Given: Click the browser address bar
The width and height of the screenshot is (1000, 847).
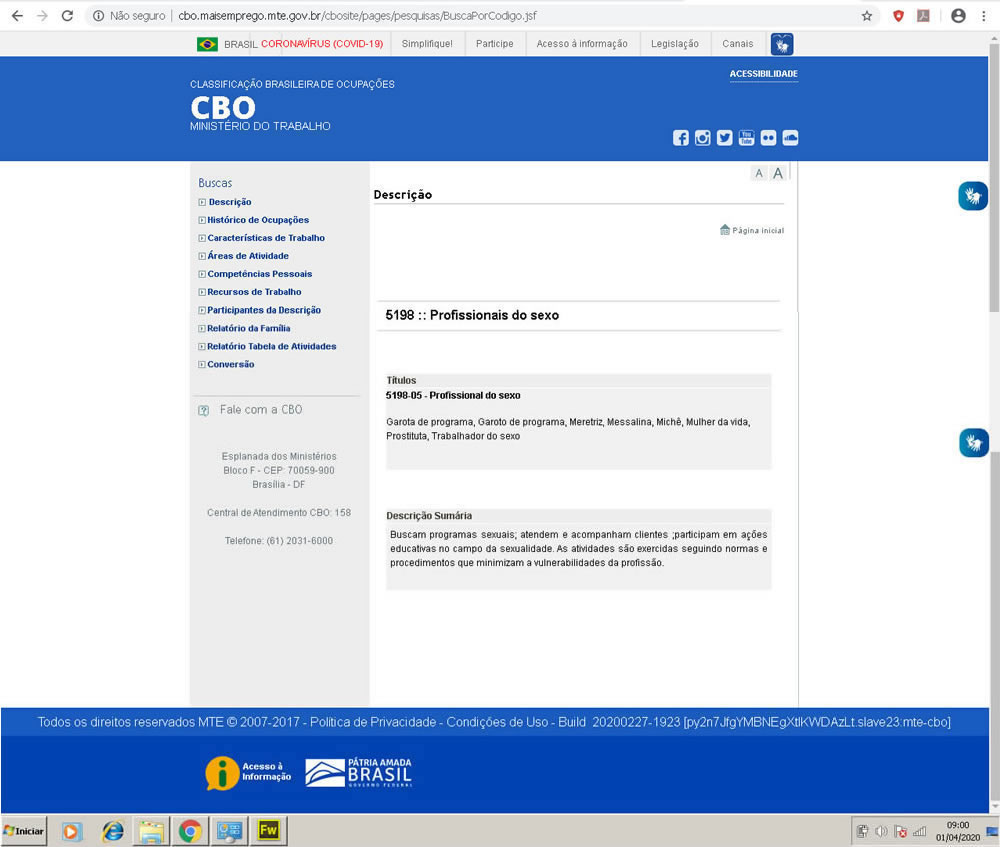Looking at the screenshot, I should point(500,16).
